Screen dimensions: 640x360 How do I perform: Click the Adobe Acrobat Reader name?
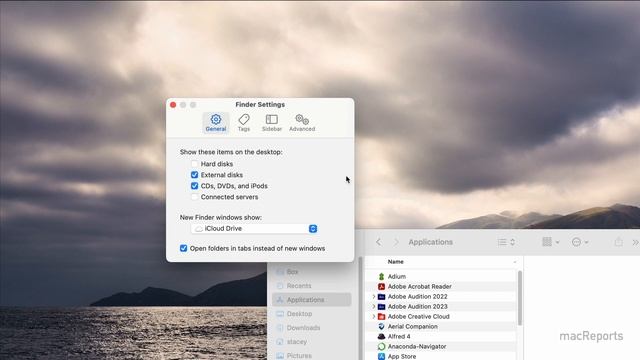click(x=420, y=287)
